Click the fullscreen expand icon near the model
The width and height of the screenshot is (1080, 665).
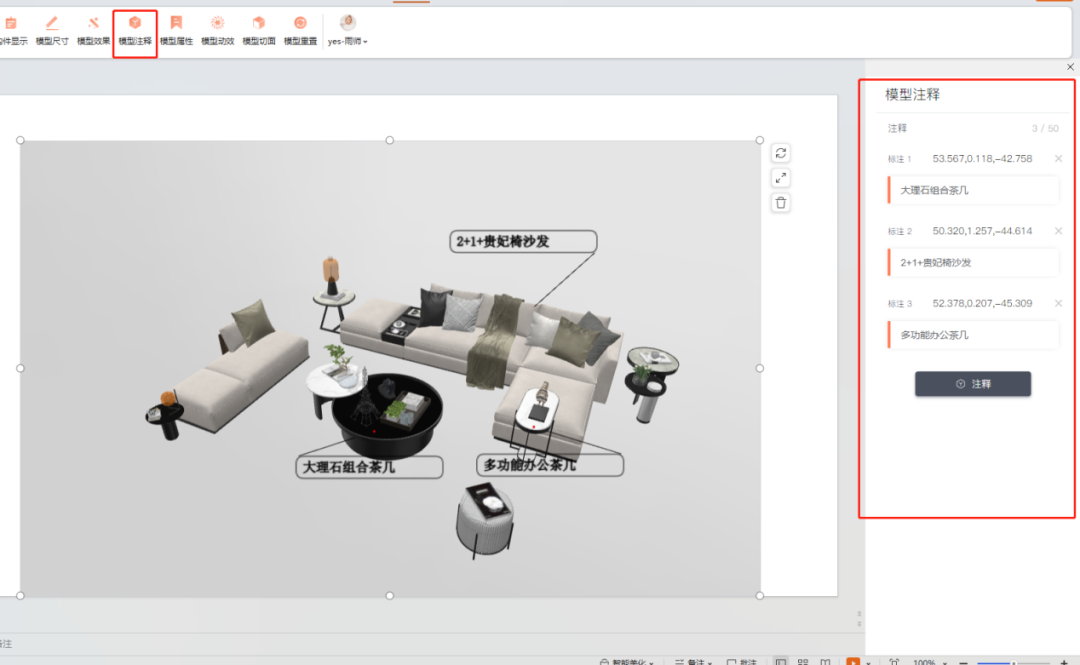coord(781,177)
